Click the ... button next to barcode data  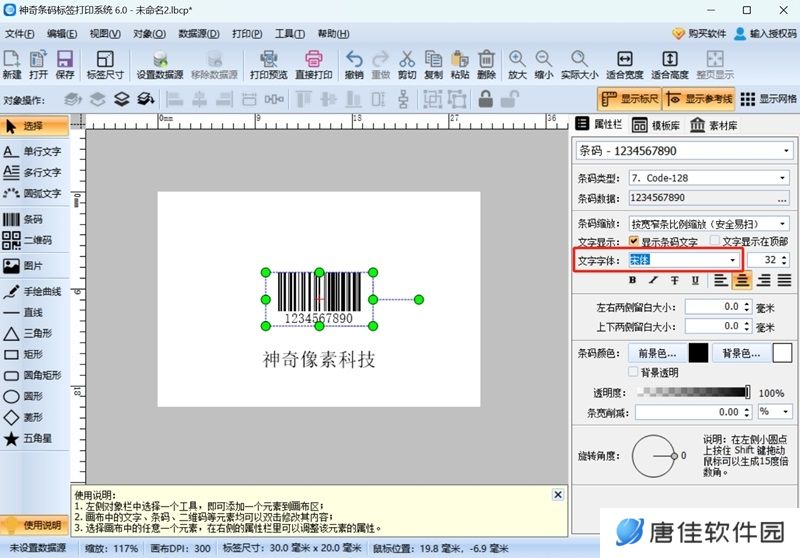[x=782, y=198]
